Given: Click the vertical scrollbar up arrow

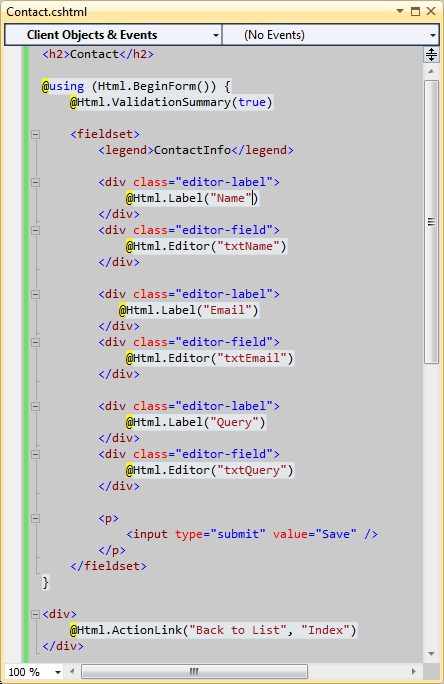Looking at the screenshot, I should point(431,71).
